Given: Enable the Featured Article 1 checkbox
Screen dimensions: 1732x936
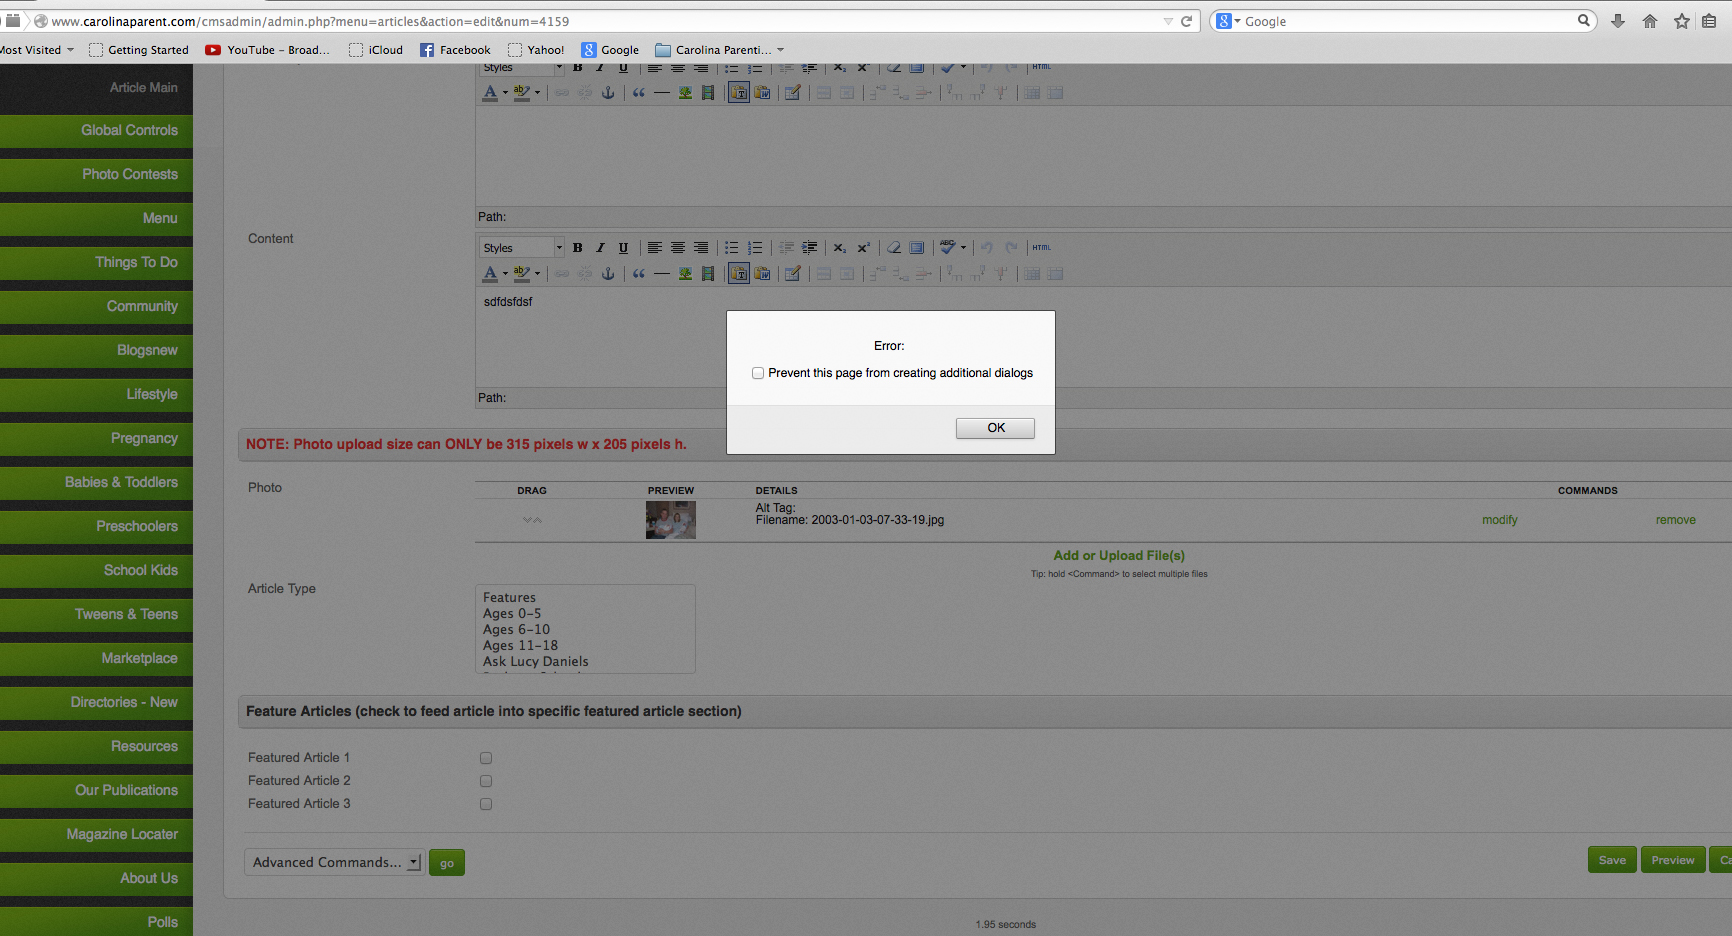Looking at the screenshot, I should pyautogui.click(x=486, y=758).
